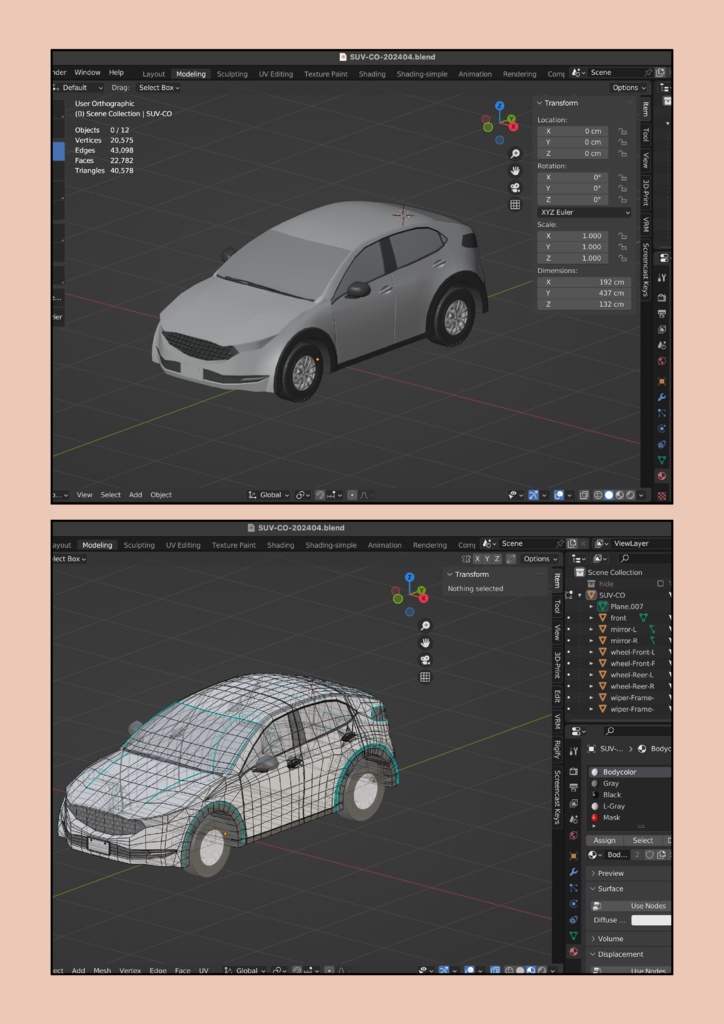Click pan hand icon in lower window viewport
724x1024 pixels.
click(425, 643)
